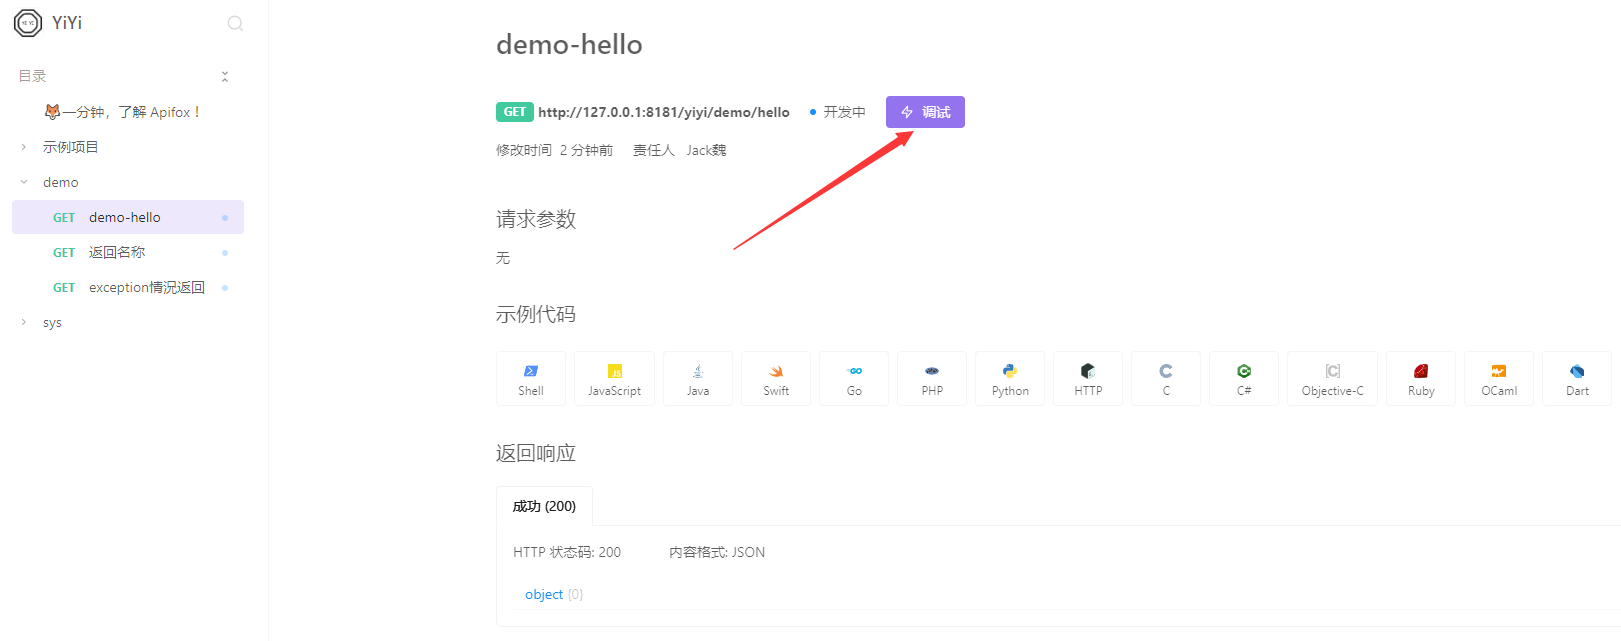1621x641 pixels.
Task: Click the YiYi logo icon
Action: click(x=28, y=23)
